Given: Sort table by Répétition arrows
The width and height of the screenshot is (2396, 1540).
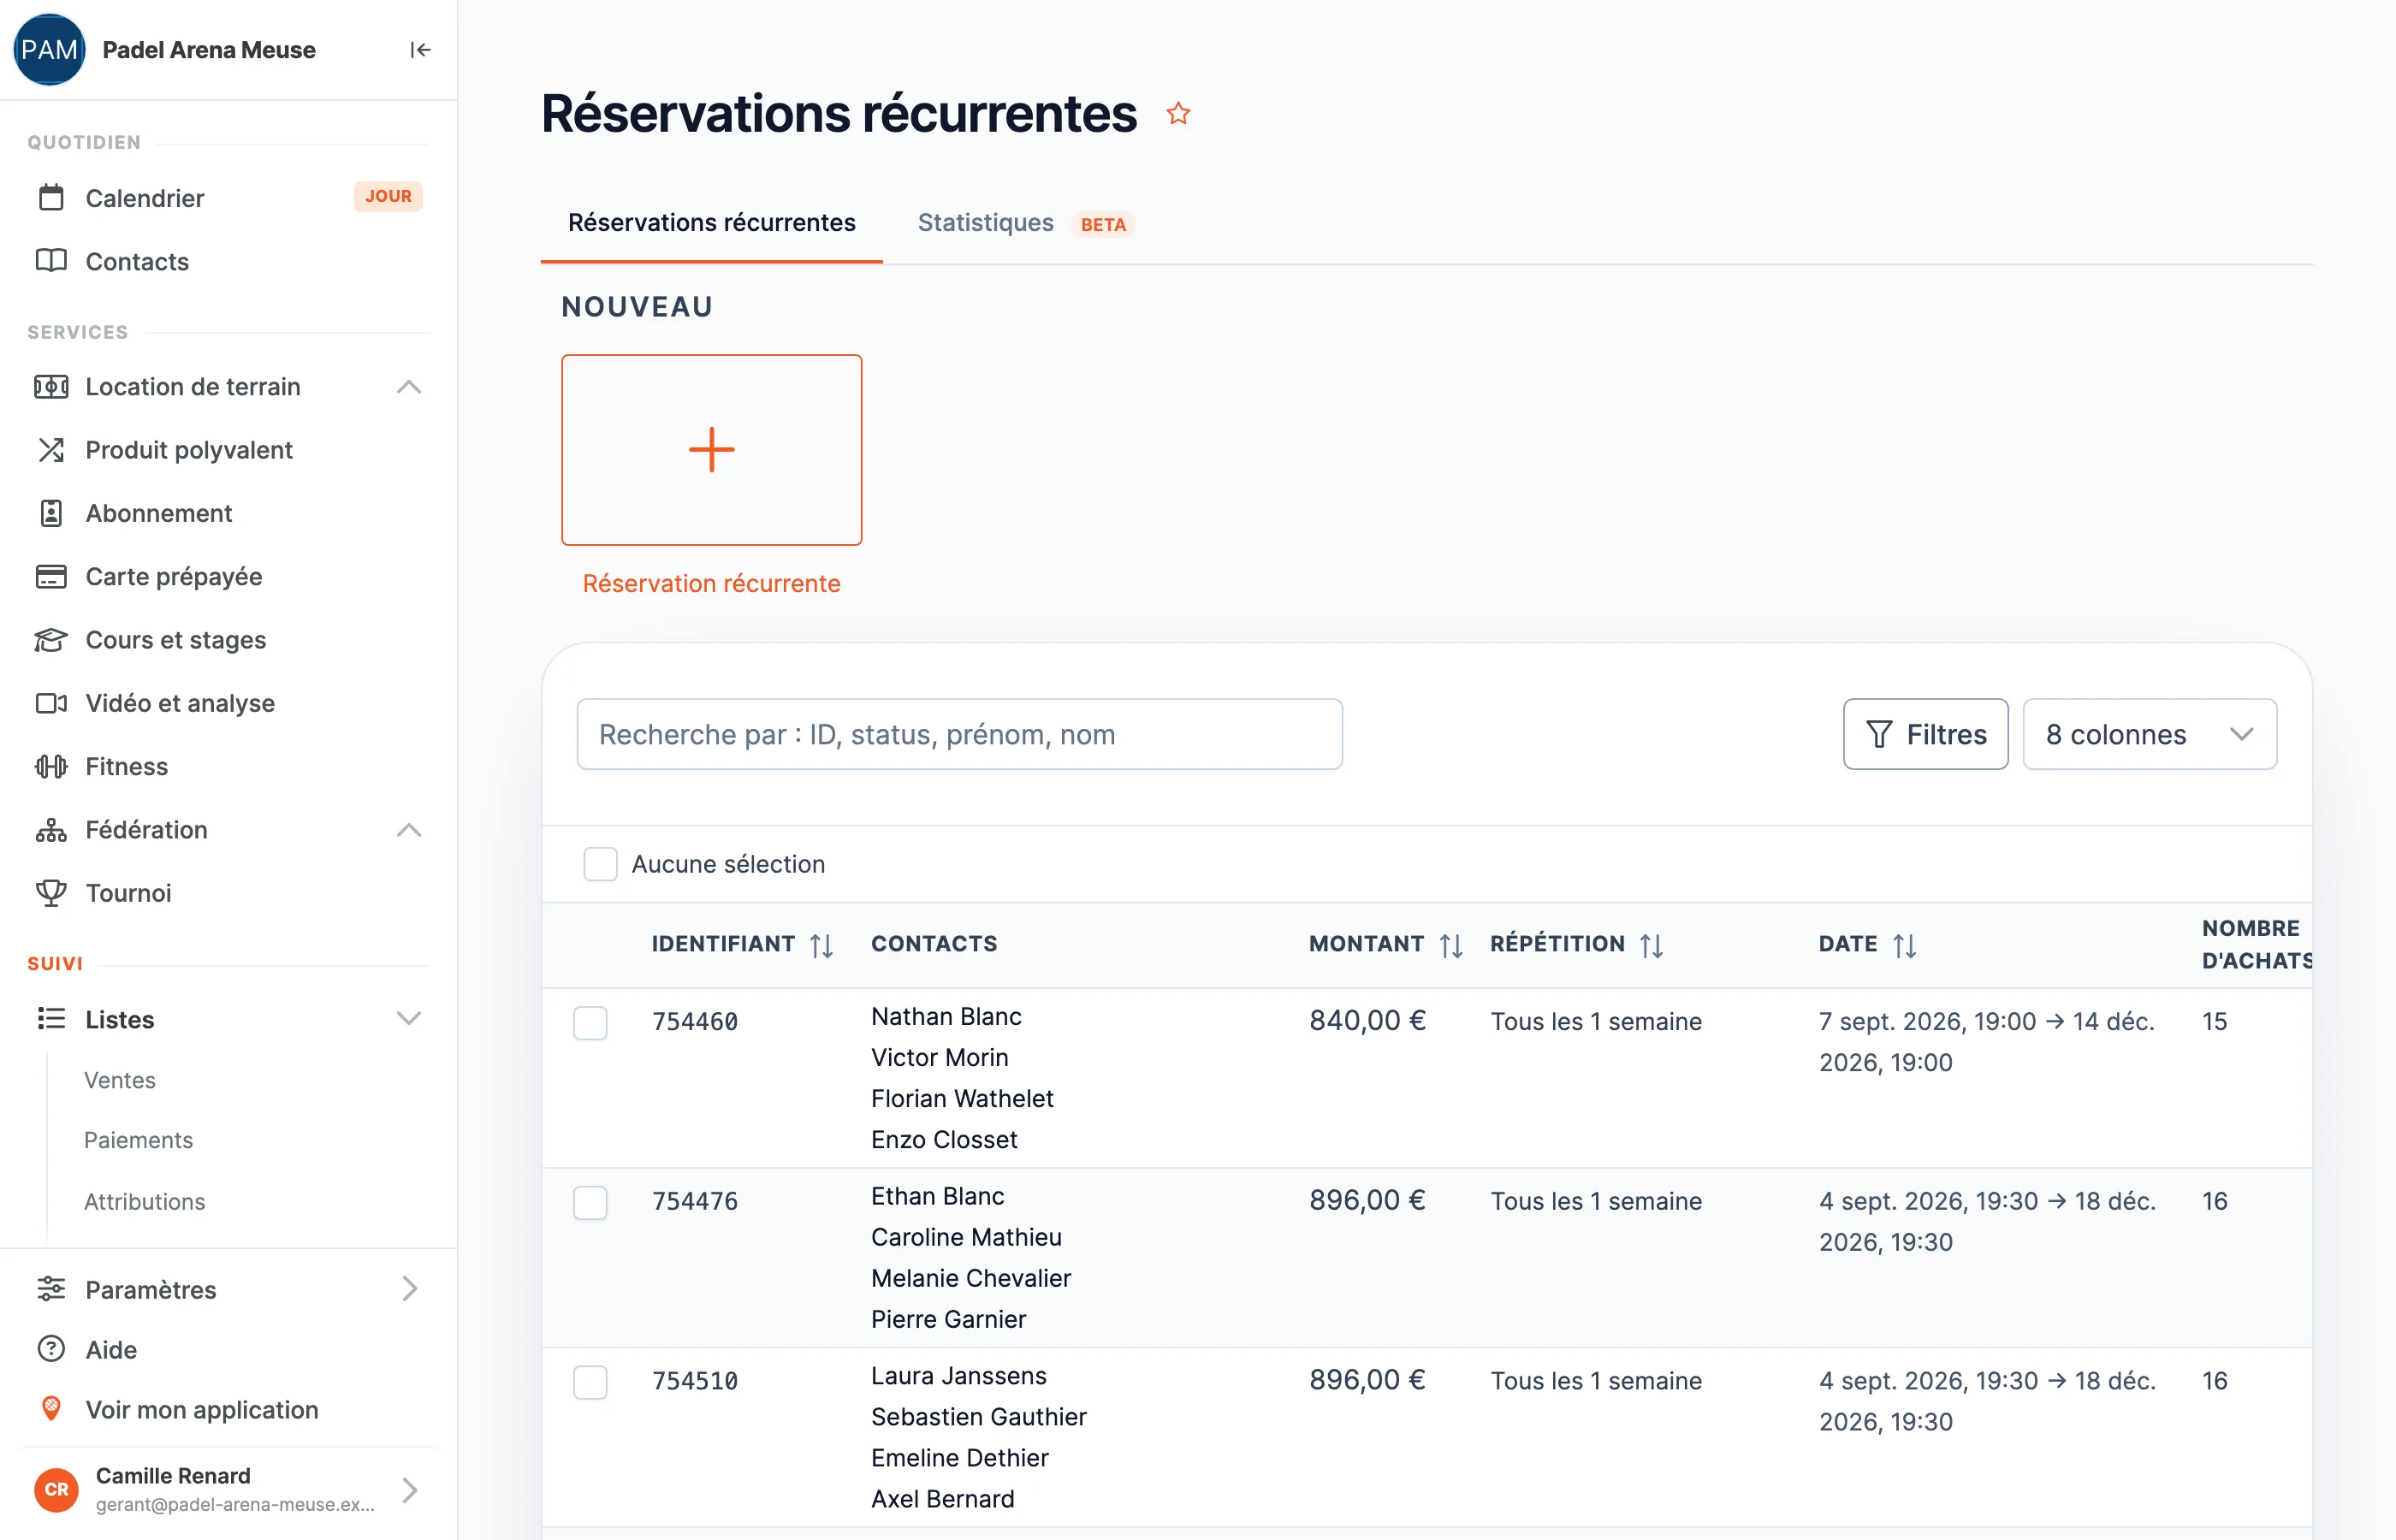Looking at the screenshot, I should click(1652, 945).
